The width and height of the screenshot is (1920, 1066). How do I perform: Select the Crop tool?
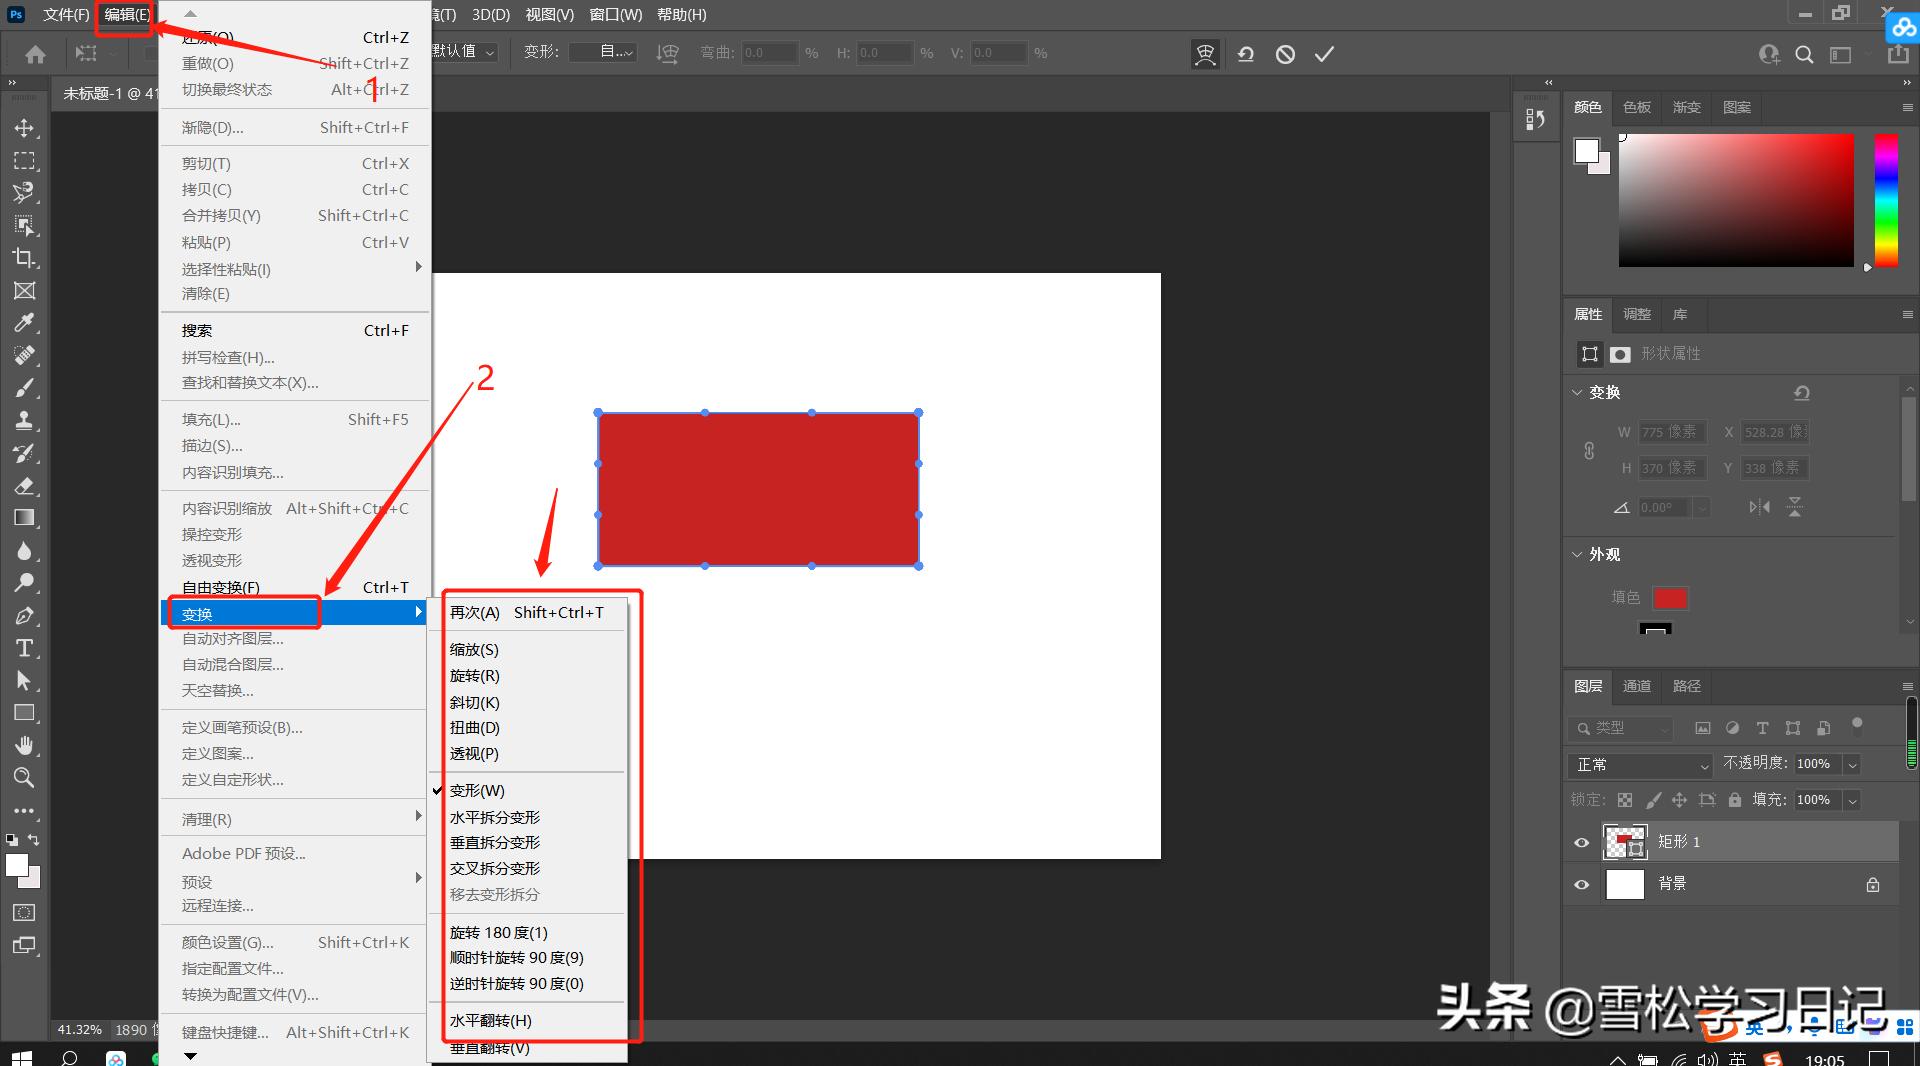click(24, 258)
